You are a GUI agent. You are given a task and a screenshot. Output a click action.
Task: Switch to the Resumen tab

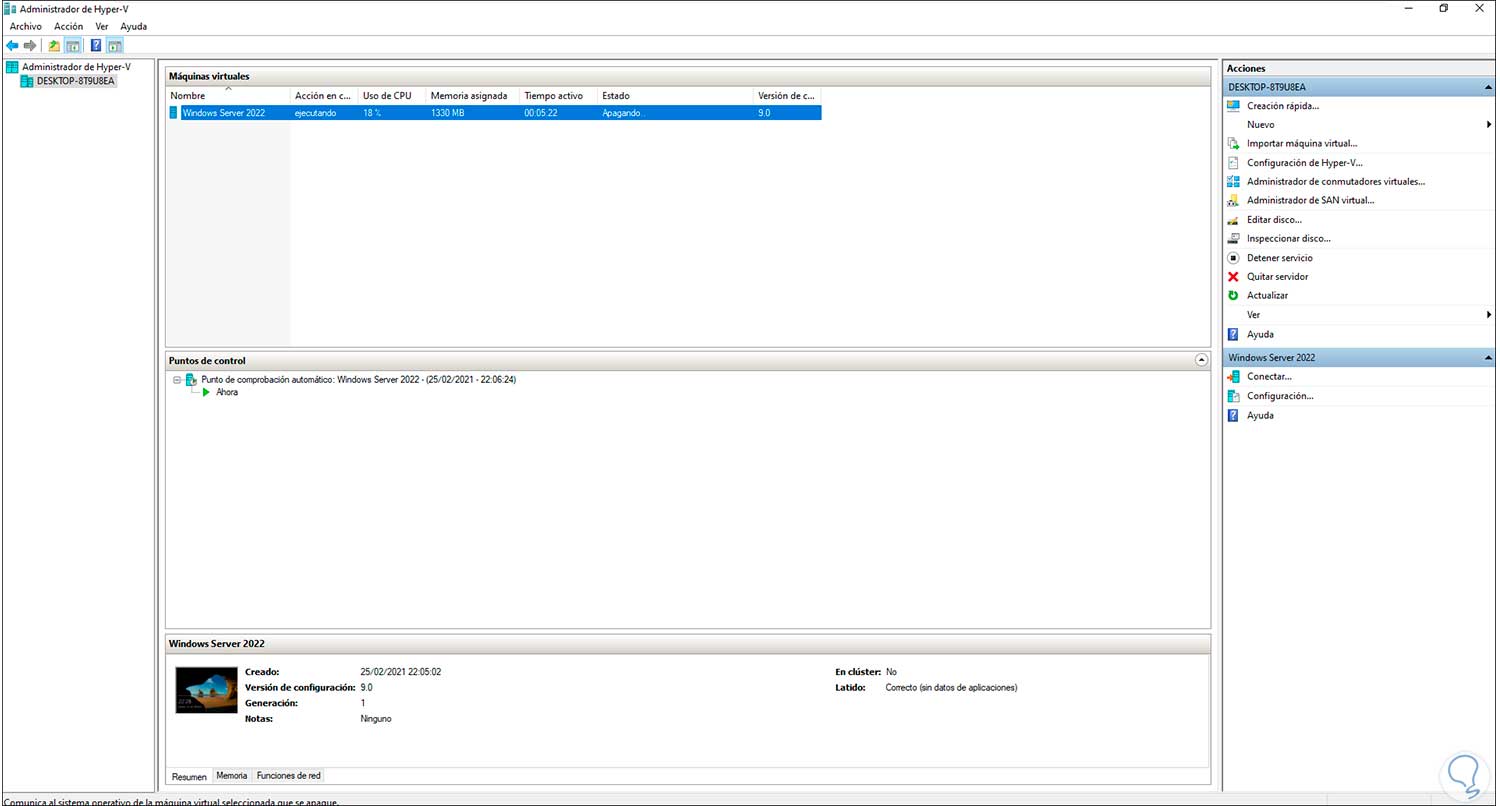[x=189, y=776]
